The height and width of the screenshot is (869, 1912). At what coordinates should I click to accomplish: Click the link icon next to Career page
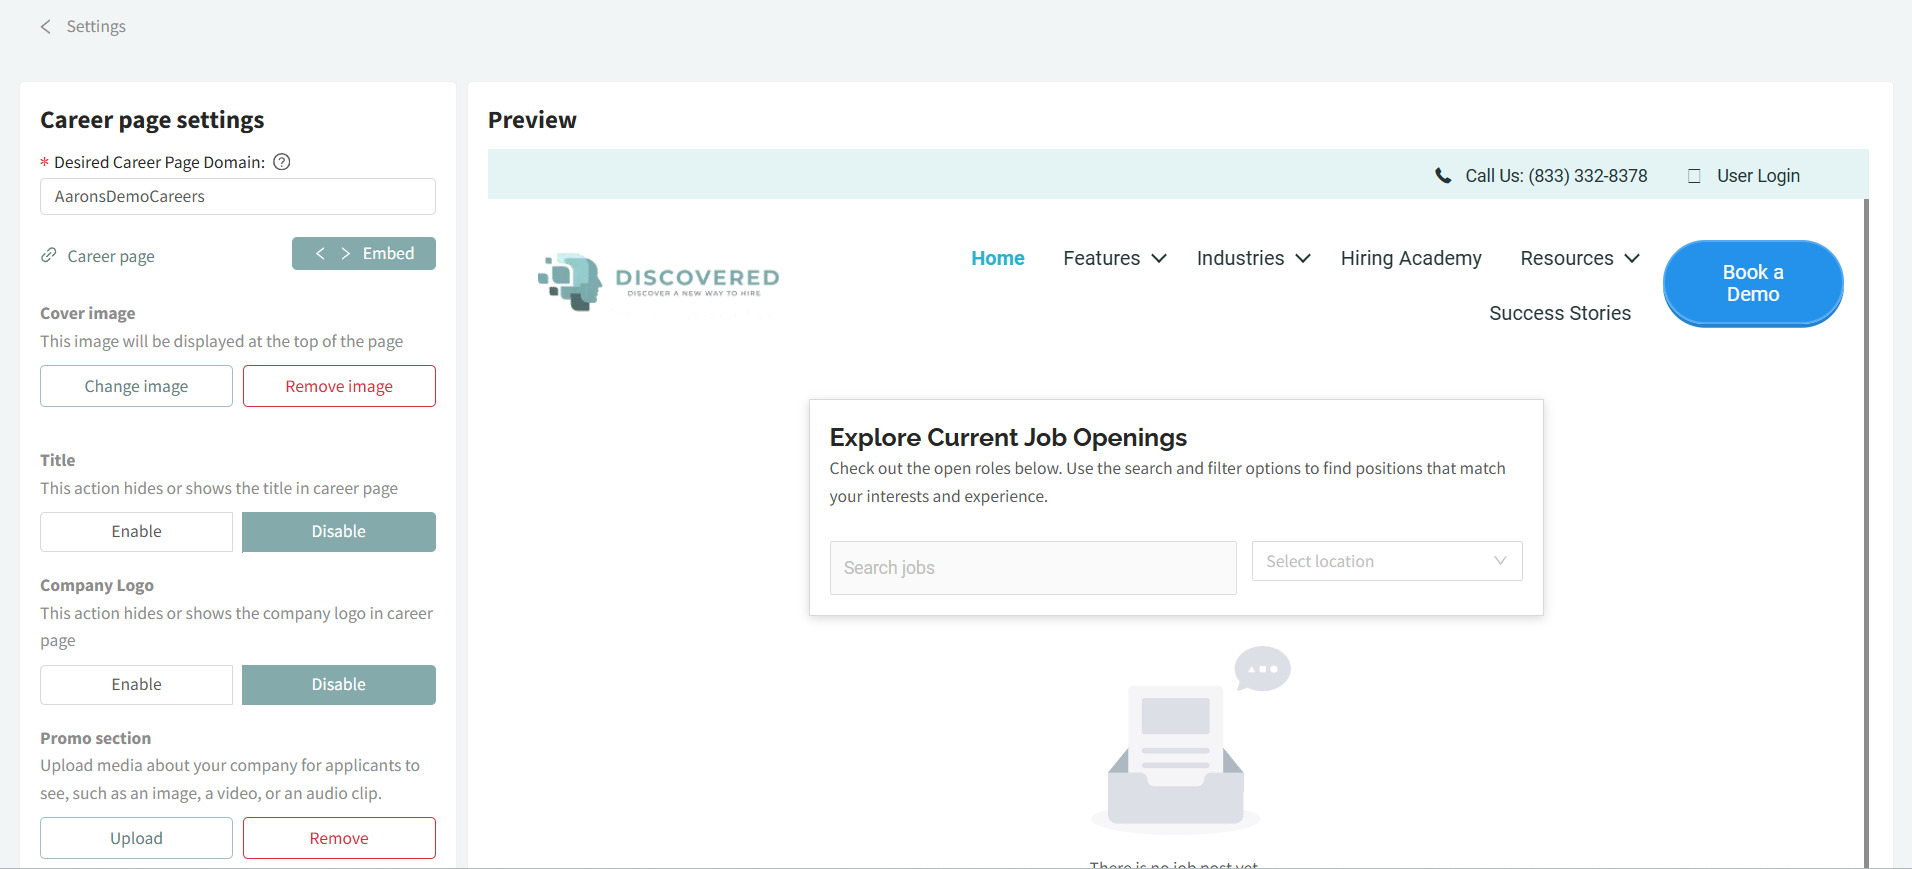coord(48,255)
